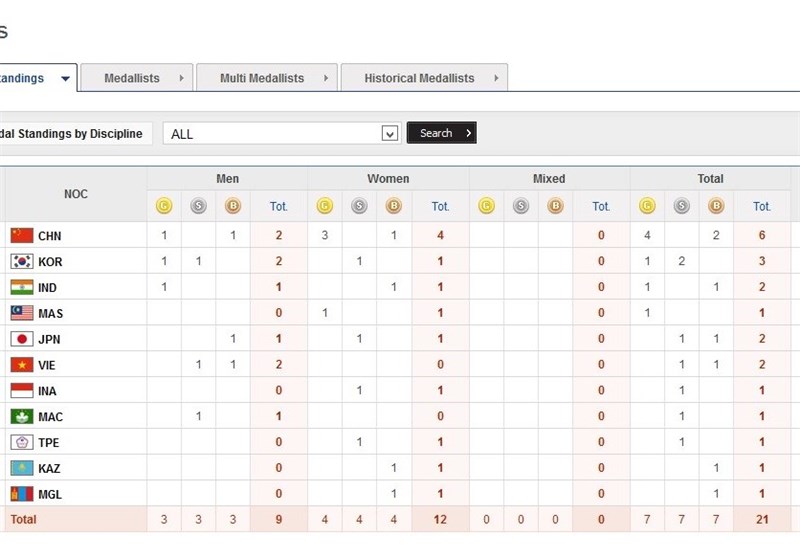
Task: Open the Medallists tab
Action: [x=132, y=78]
